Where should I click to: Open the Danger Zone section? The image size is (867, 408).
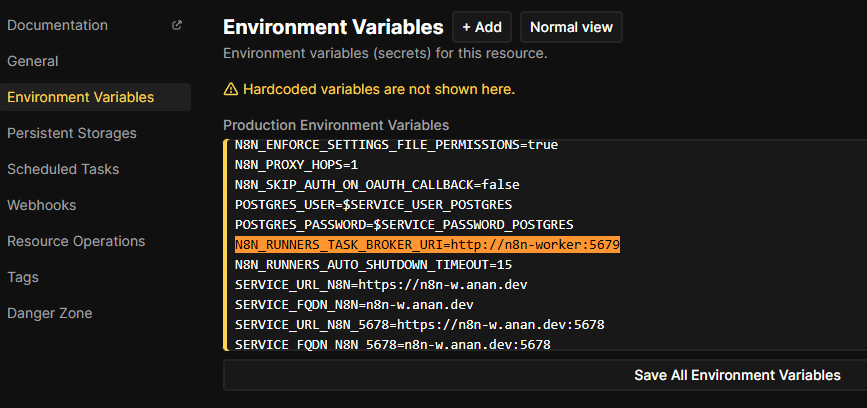50,313
